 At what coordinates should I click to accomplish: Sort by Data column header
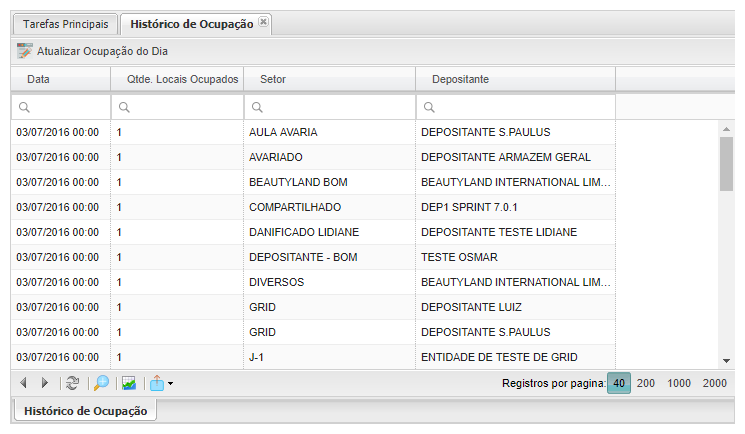[38, 79]
